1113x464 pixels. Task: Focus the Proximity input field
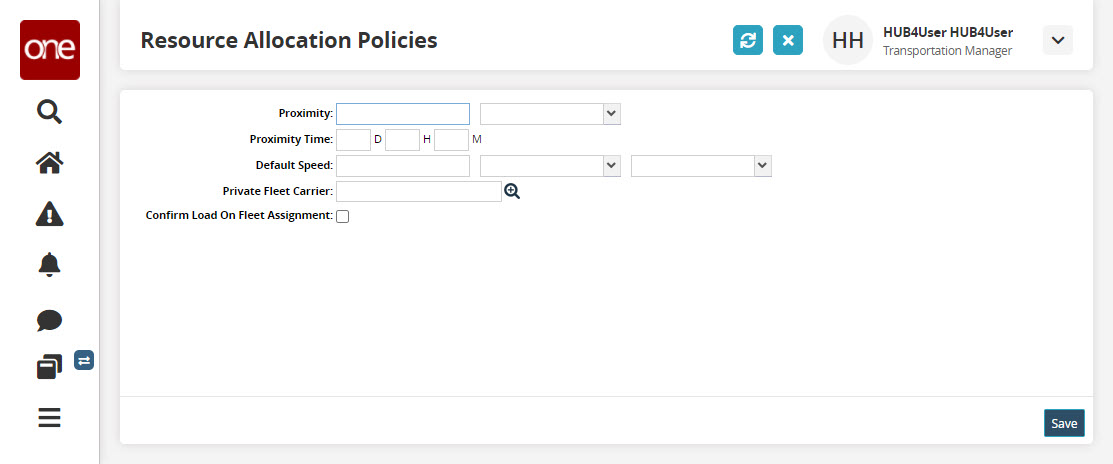[x=403, y=114]
